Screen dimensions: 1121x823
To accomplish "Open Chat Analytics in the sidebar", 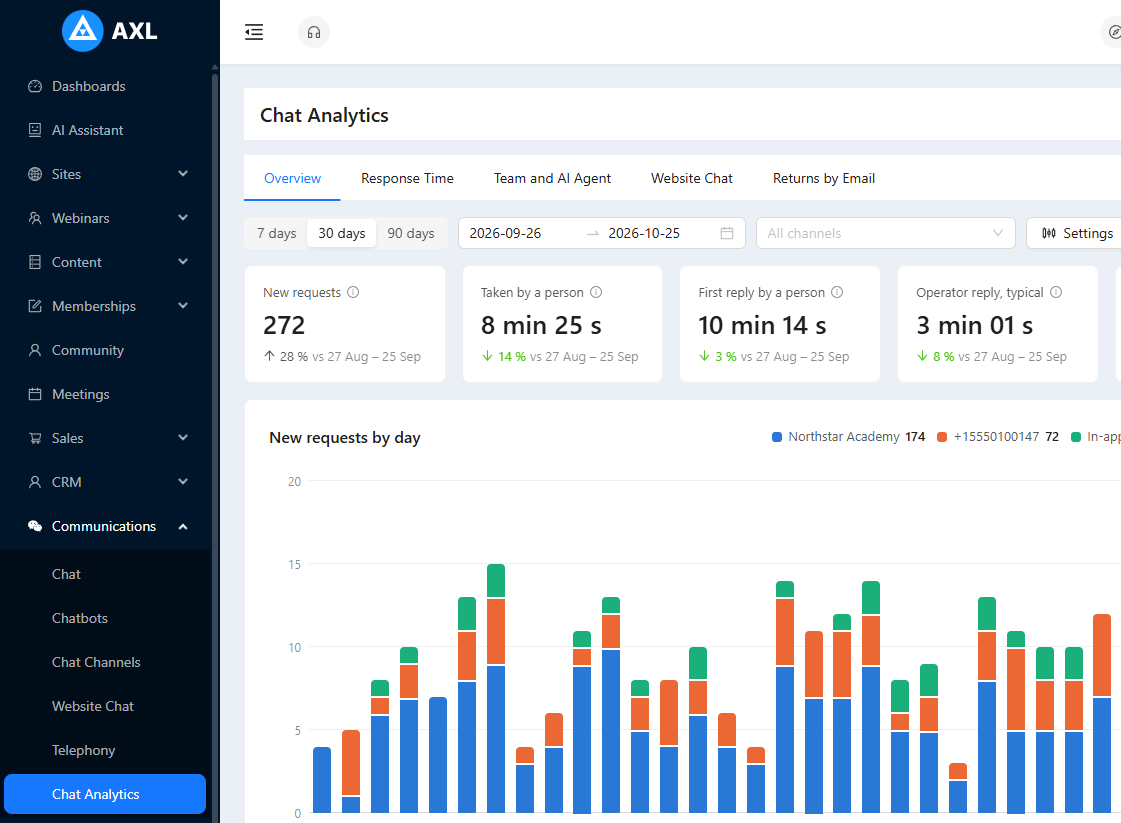I will [x=105, y=794].
